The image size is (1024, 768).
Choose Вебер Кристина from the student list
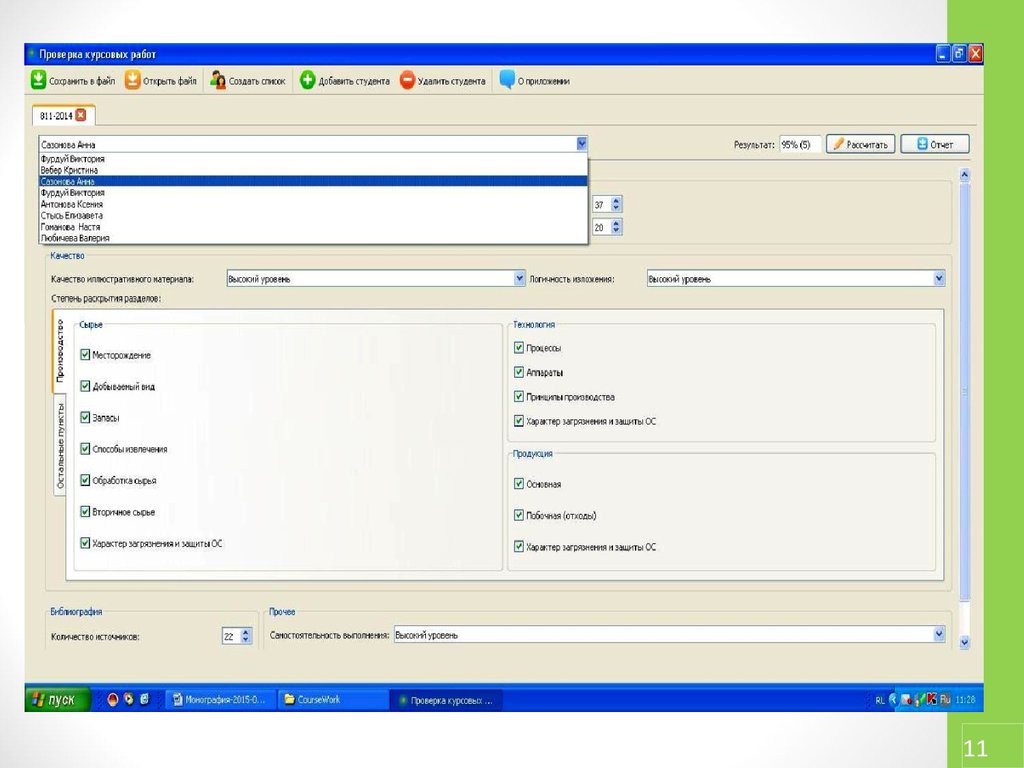pyautogui.click(x=313, y=170)
